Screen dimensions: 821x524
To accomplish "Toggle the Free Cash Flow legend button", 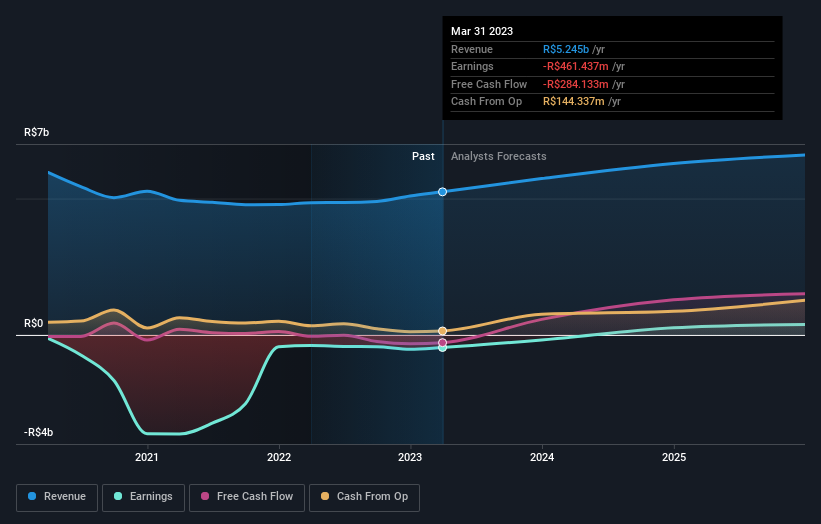I will (x=247, y=497).
